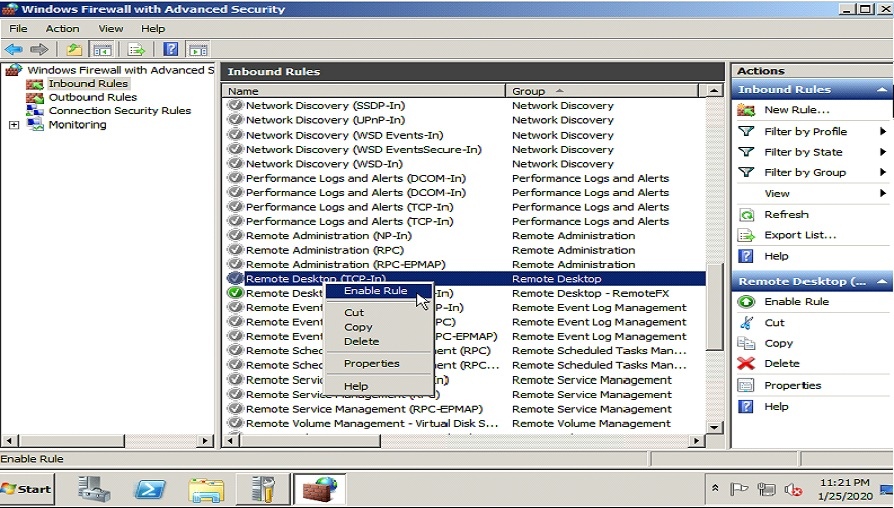Screen dimensions: 894x508
Task: Sort by the Name column header
Action: 363,91
